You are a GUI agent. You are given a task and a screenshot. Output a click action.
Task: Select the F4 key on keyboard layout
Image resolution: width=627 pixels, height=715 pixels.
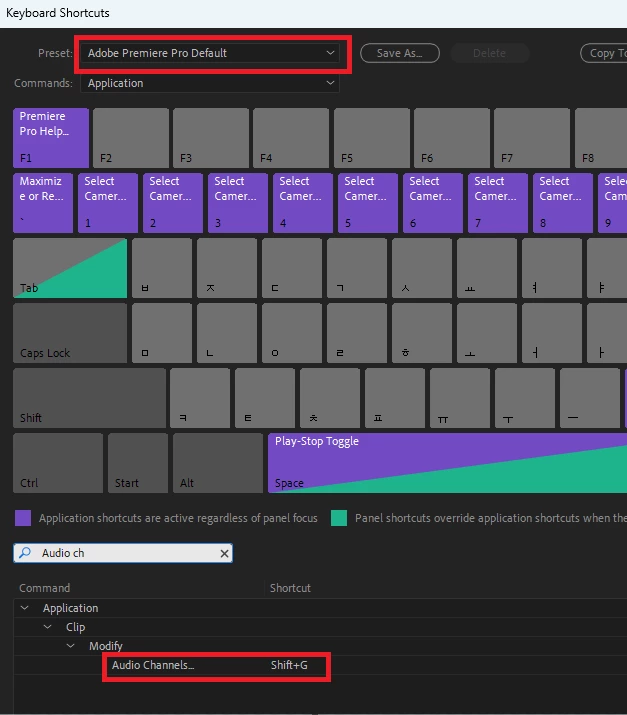[291, 138]
